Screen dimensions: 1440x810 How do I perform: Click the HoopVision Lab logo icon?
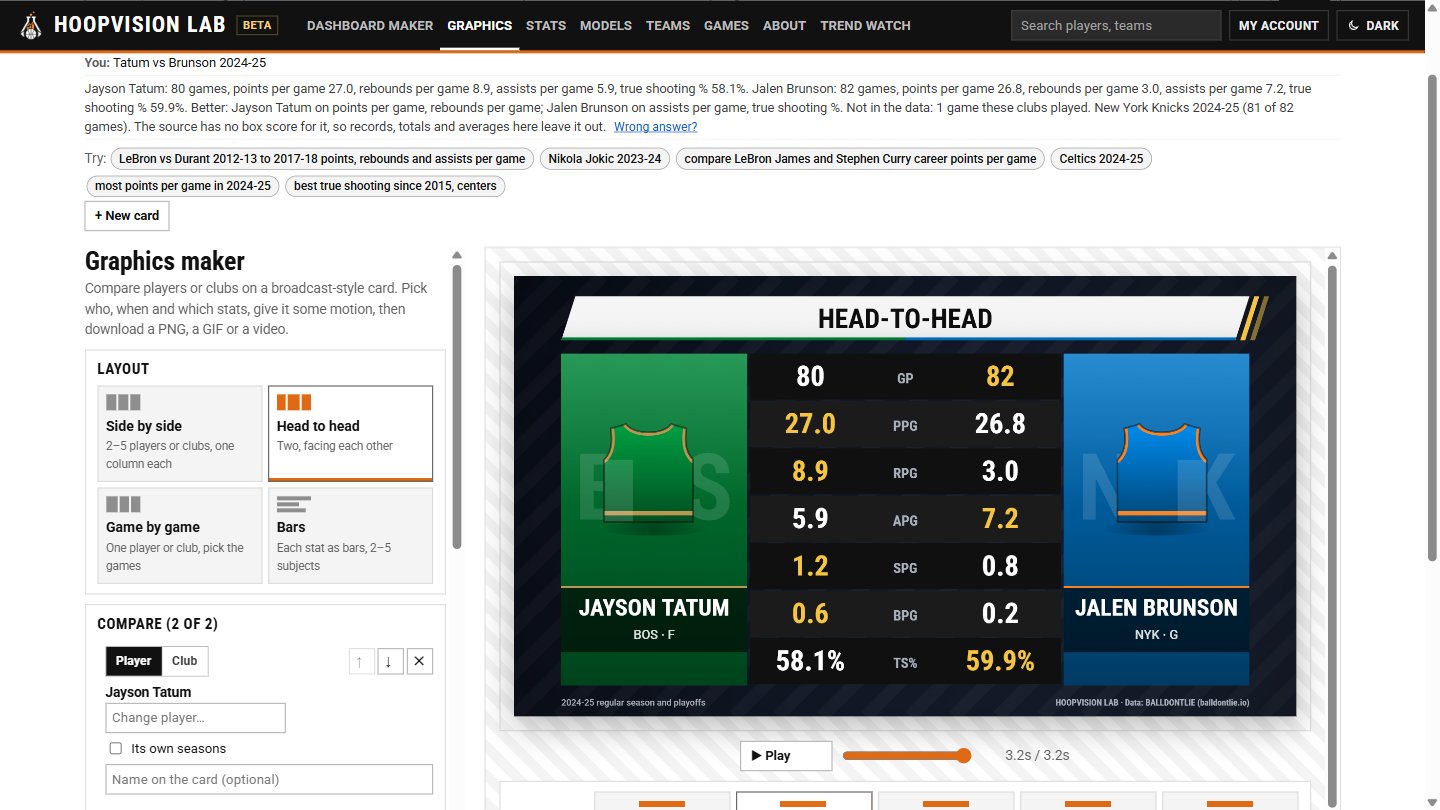[31, 25]
